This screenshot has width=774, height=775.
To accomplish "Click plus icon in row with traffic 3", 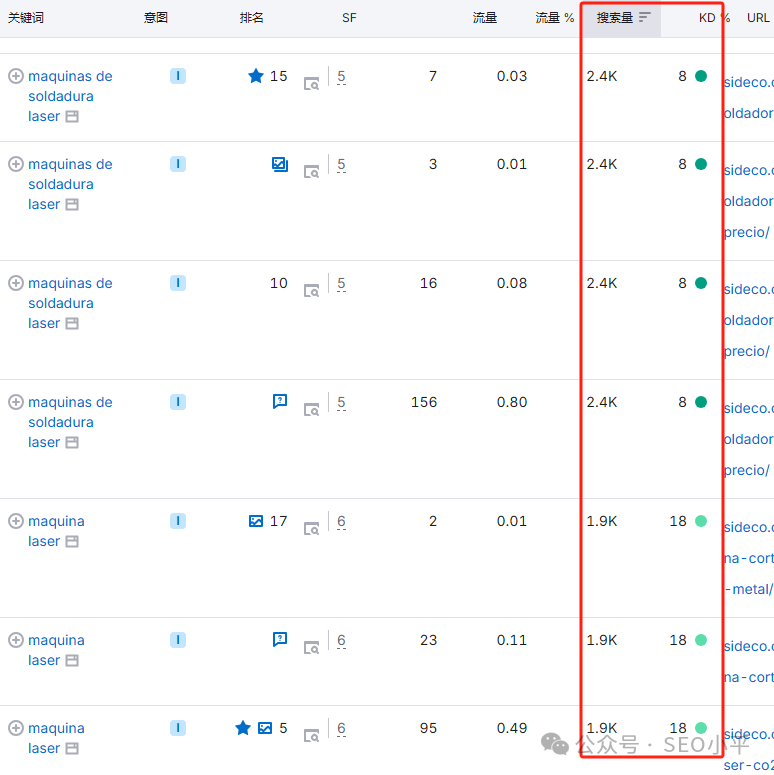I will pyautogui.click(x=16, y=164).
